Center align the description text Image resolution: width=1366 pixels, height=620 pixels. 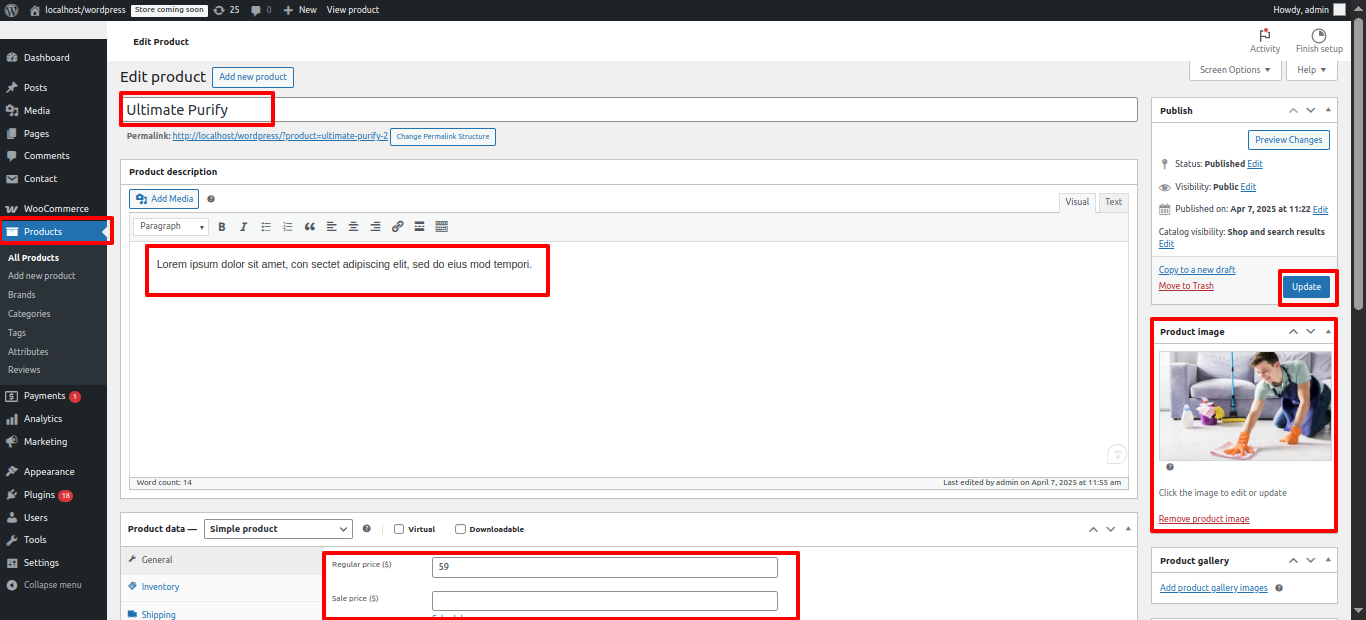tap(353, 227)
